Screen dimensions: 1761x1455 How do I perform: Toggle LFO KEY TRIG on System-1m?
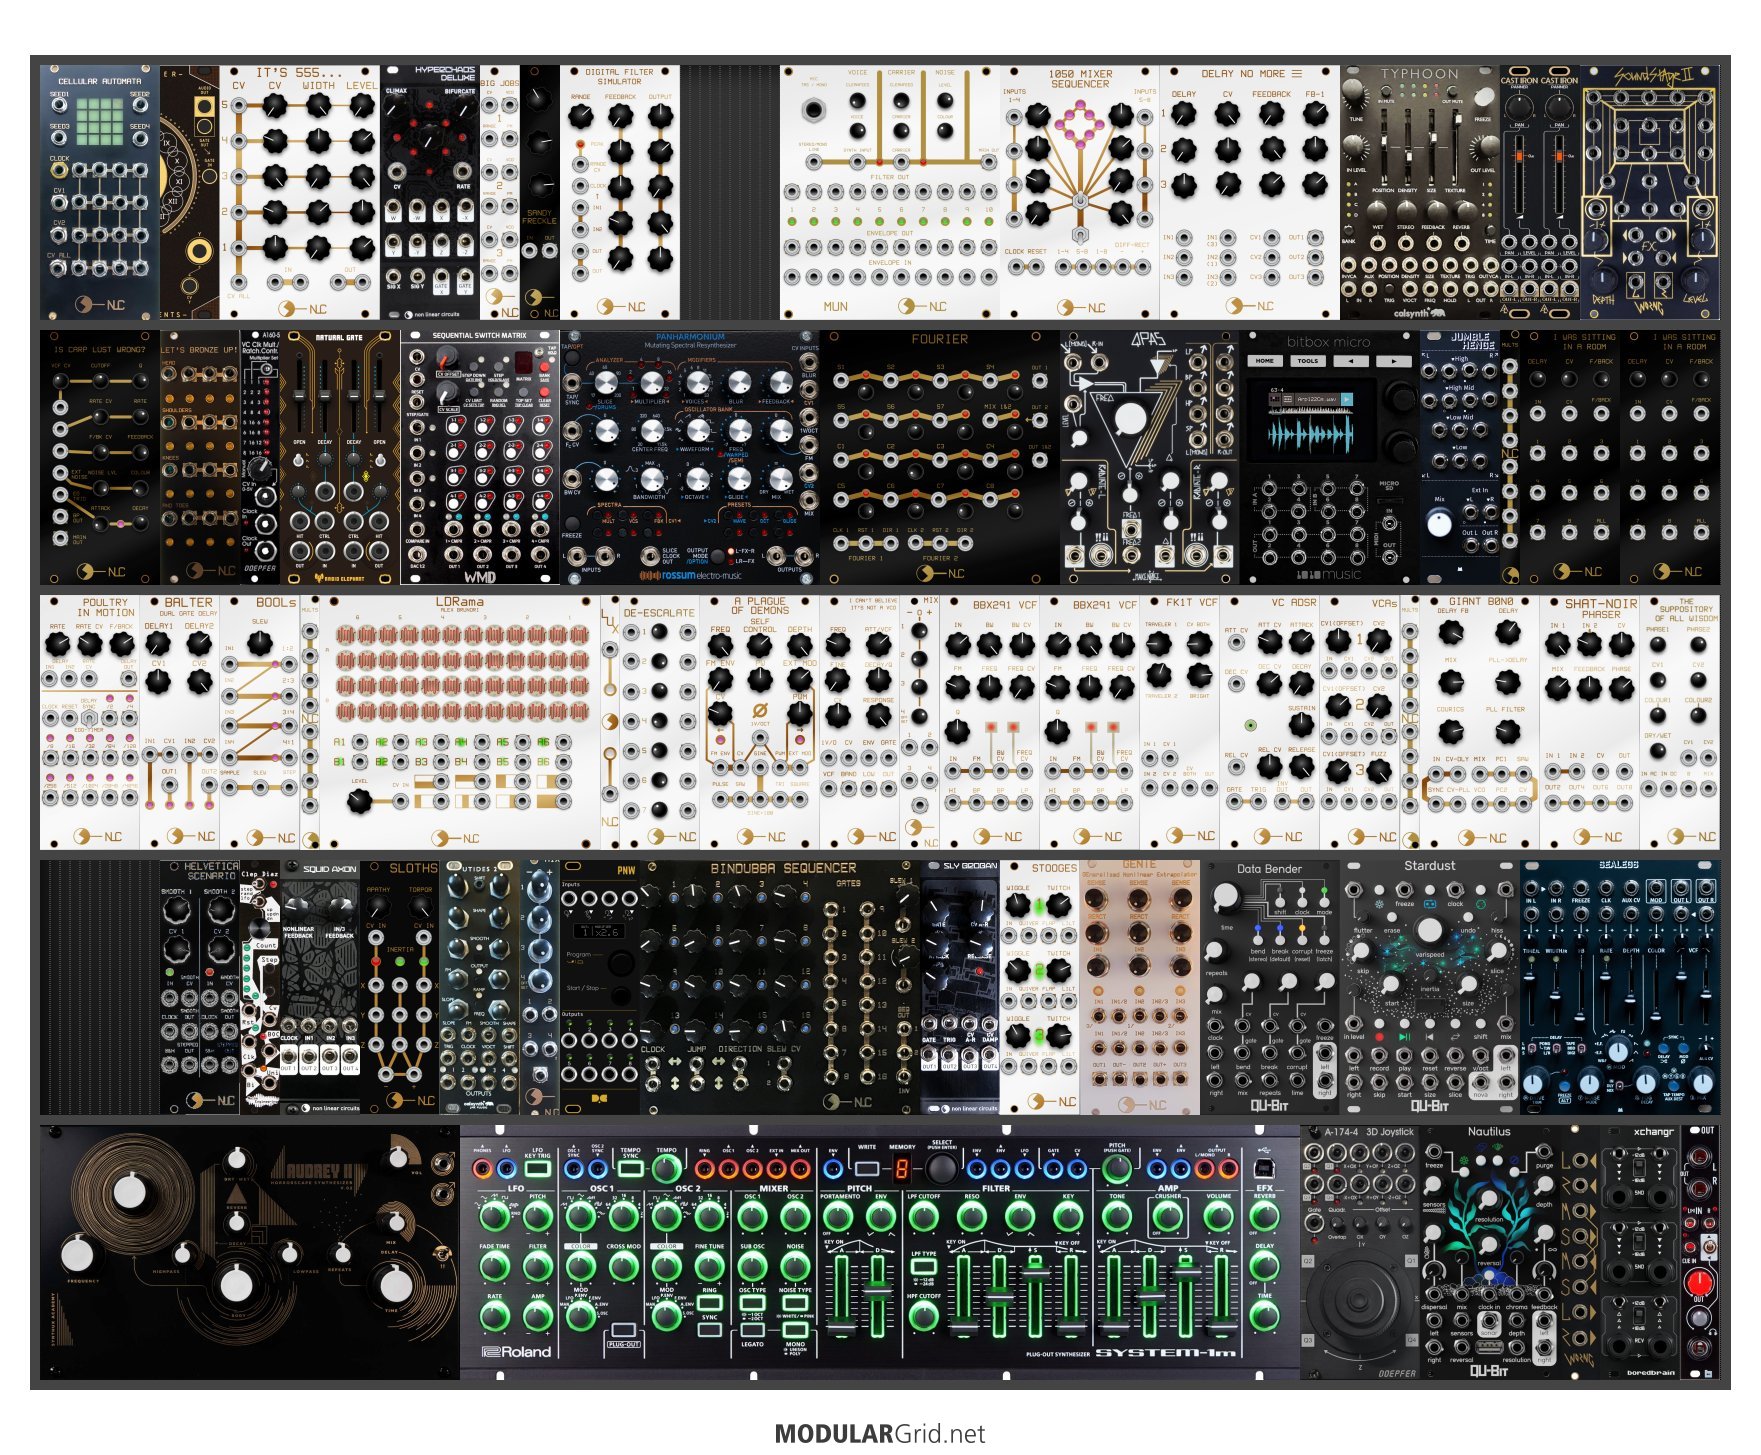pos(538,1169)
